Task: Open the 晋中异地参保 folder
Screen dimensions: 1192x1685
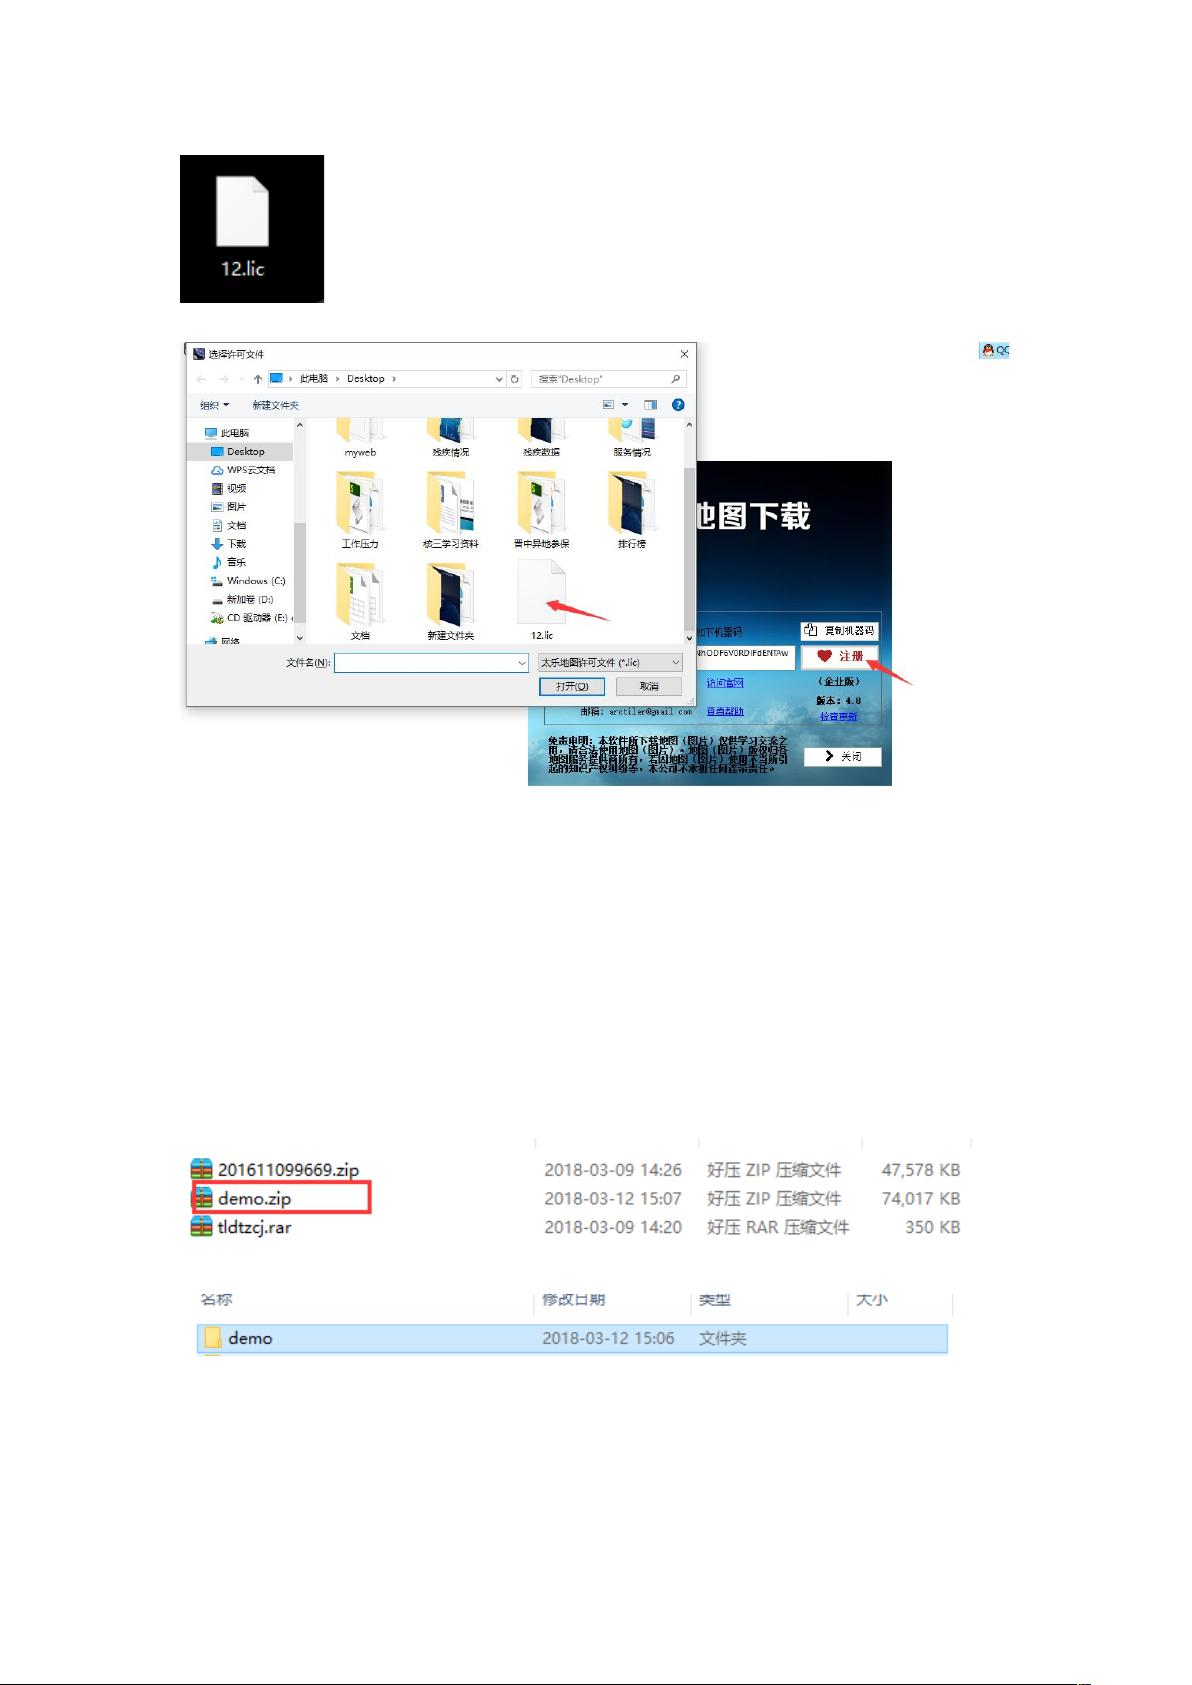Action: pos(541,510)
